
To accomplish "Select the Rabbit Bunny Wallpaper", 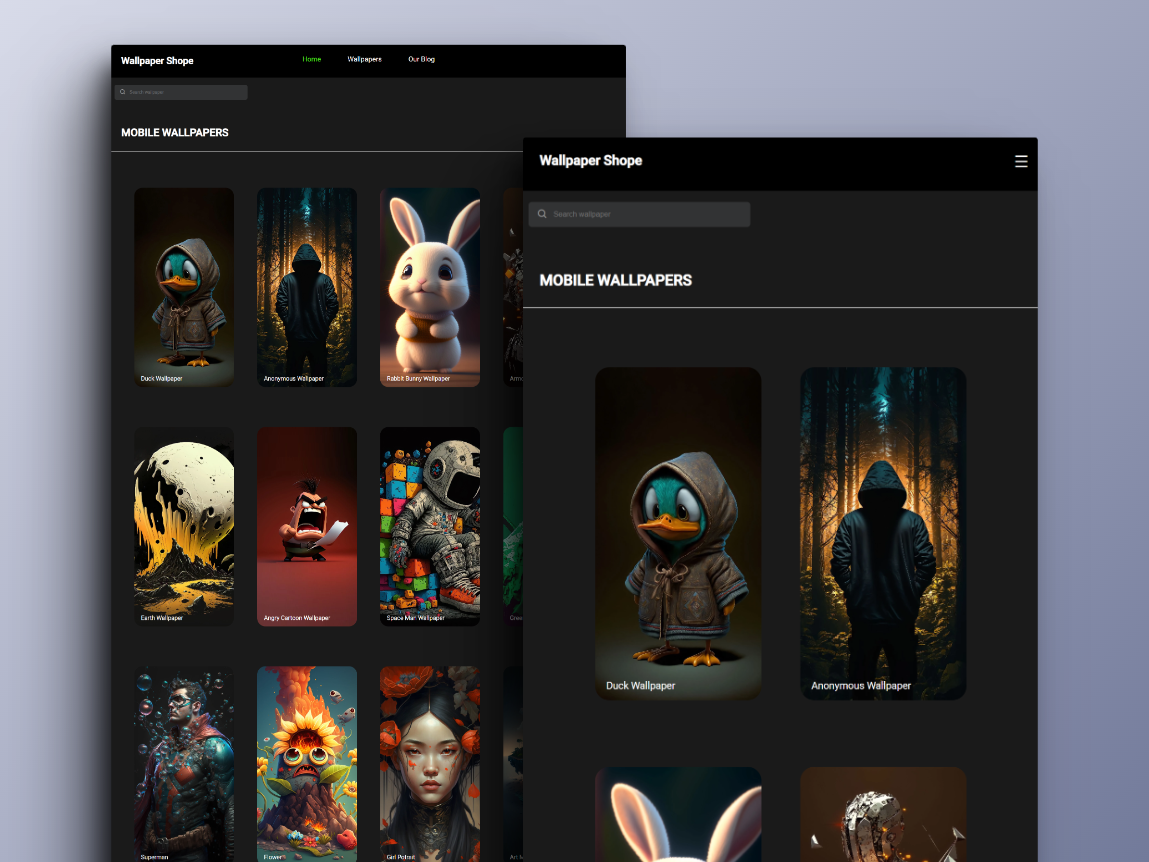I will pos(429,287).
